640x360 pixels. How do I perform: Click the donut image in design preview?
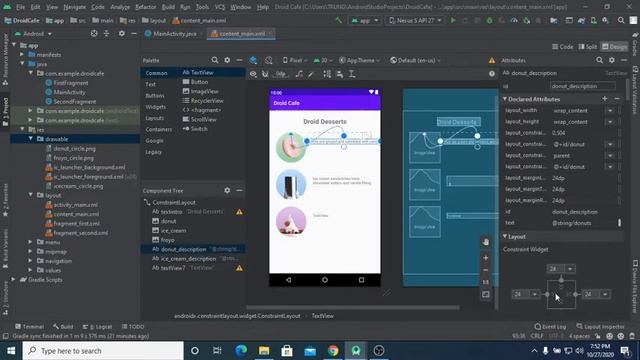coord(291,147)
